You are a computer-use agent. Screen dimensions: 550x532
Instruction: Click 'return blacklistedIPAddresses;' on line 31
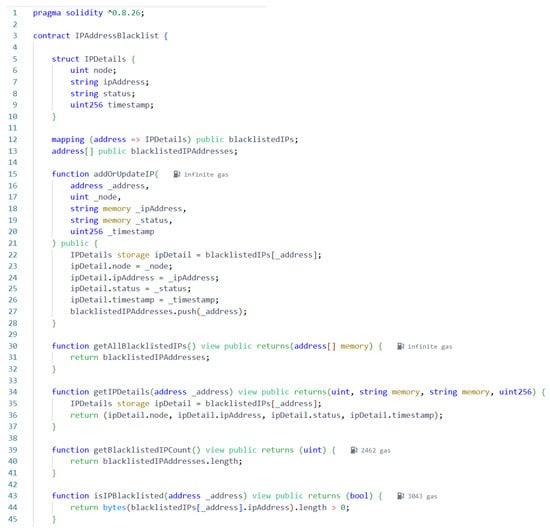140,357
